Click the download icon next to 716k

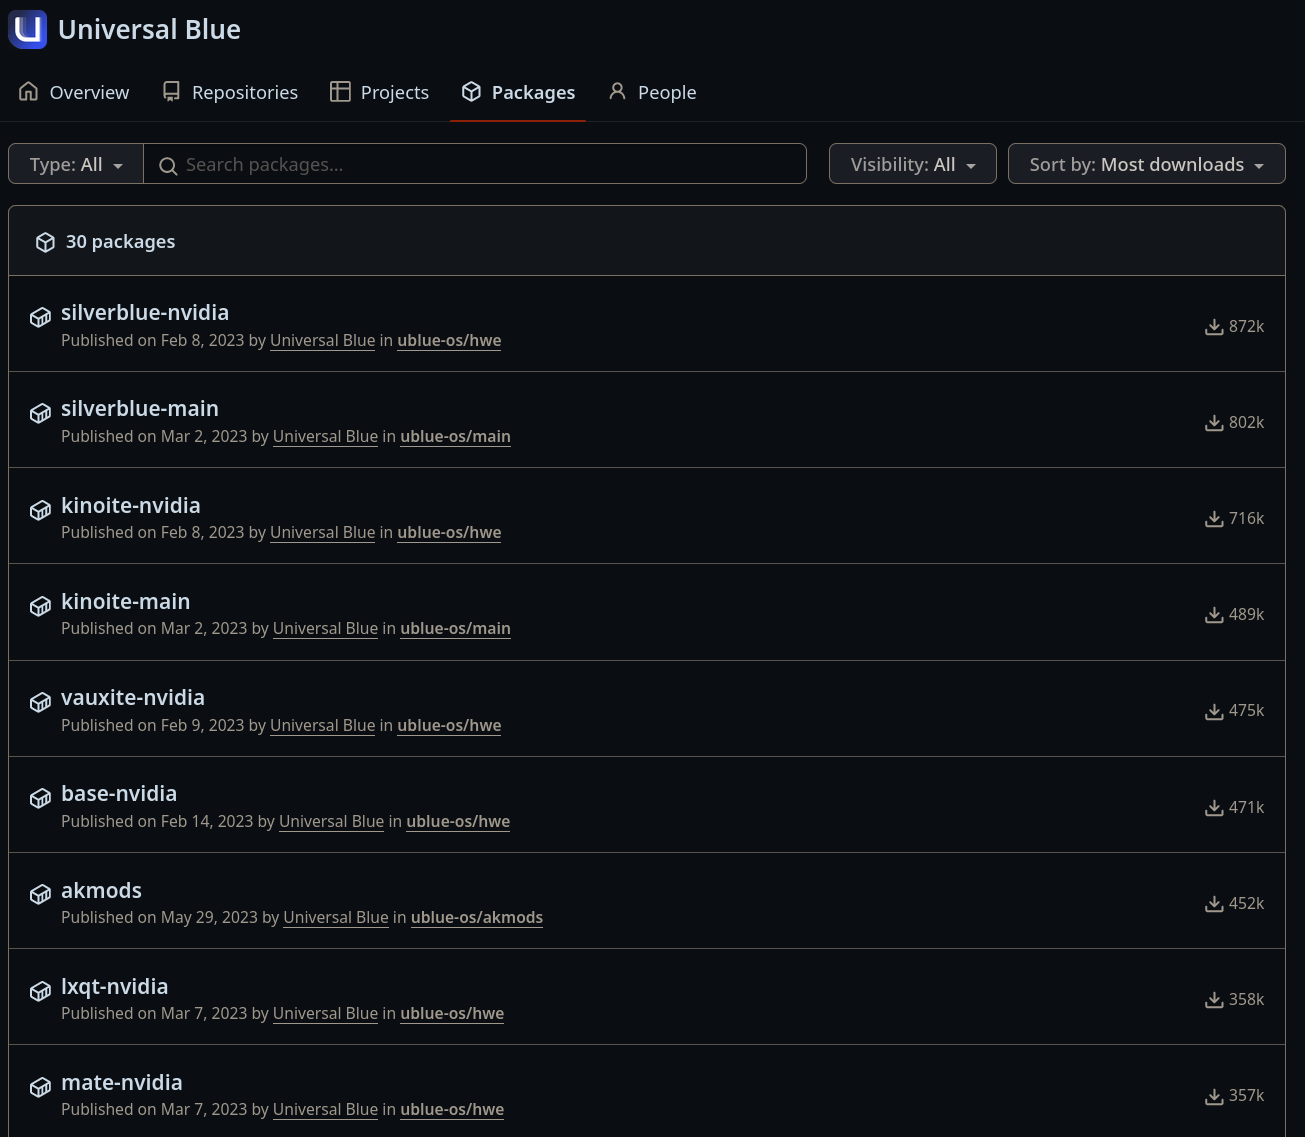pos(1214,519)
